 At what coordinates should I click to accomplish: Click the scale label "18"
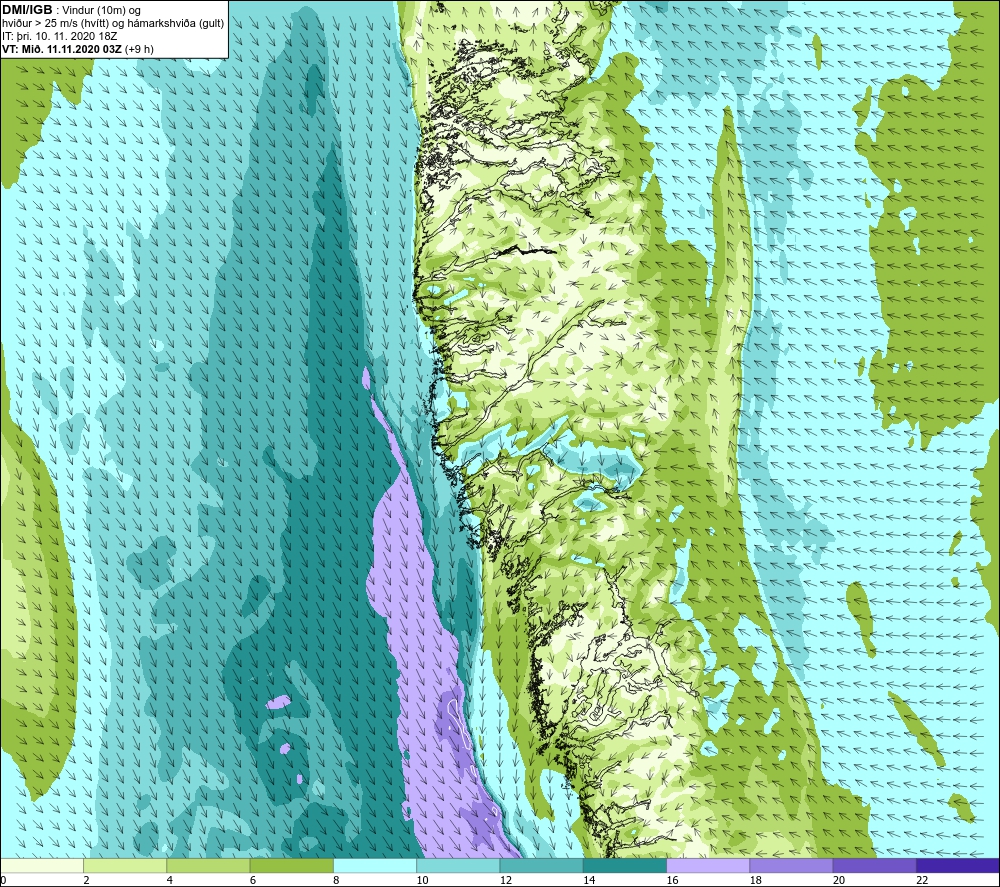(x=755, y=880)
